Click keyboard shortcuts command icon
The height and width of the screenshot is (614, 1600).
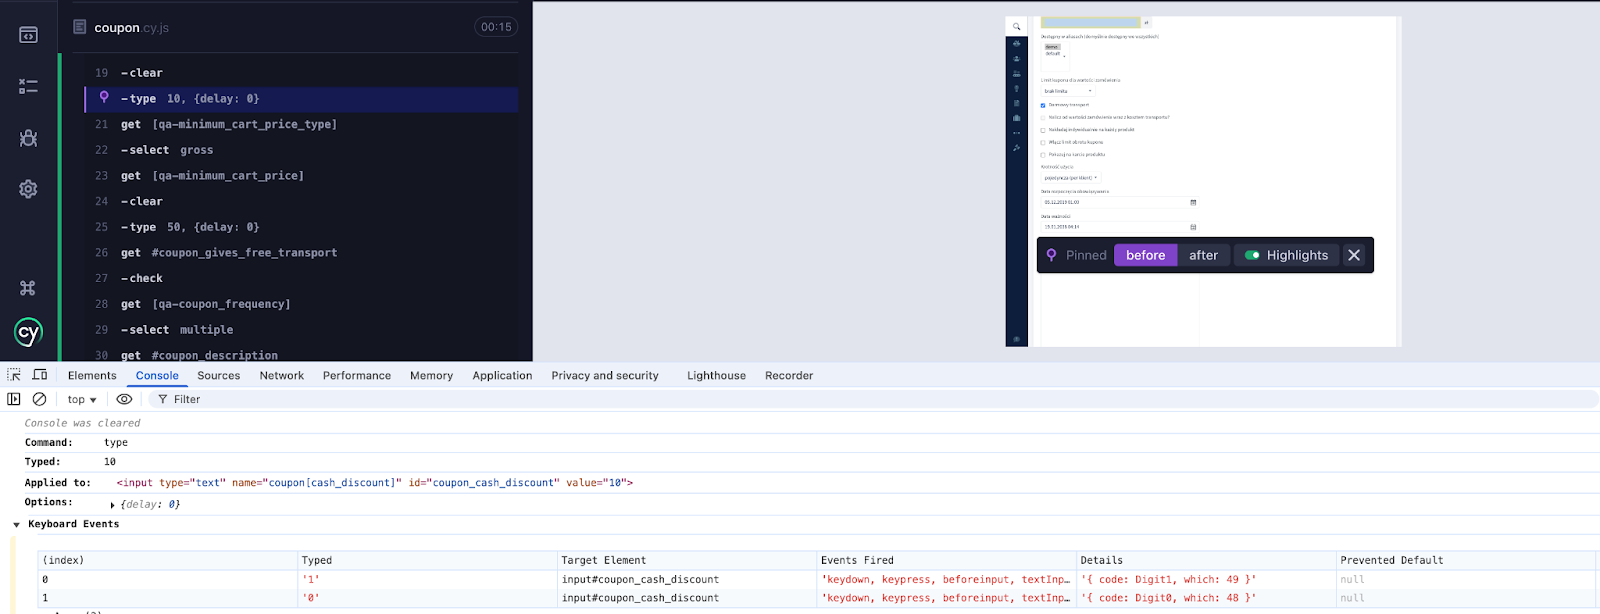[x=28, y=288]
